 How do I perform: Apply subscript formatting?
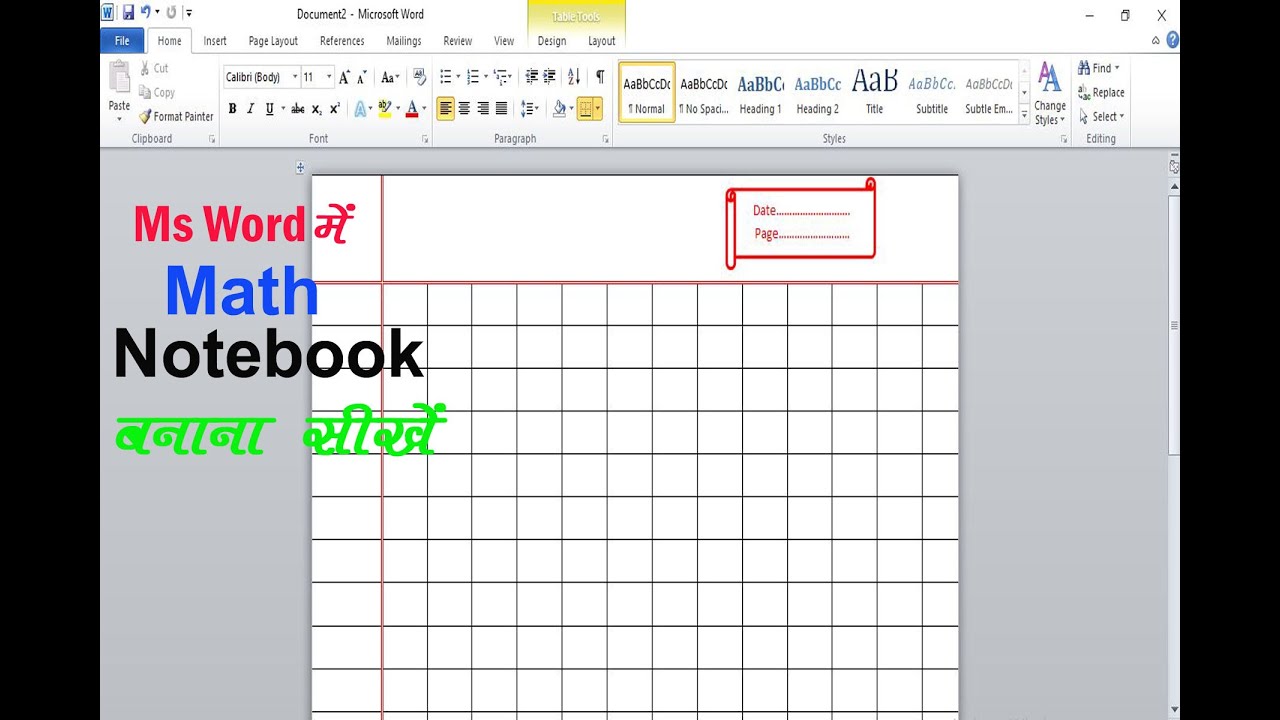click(316, 109)
